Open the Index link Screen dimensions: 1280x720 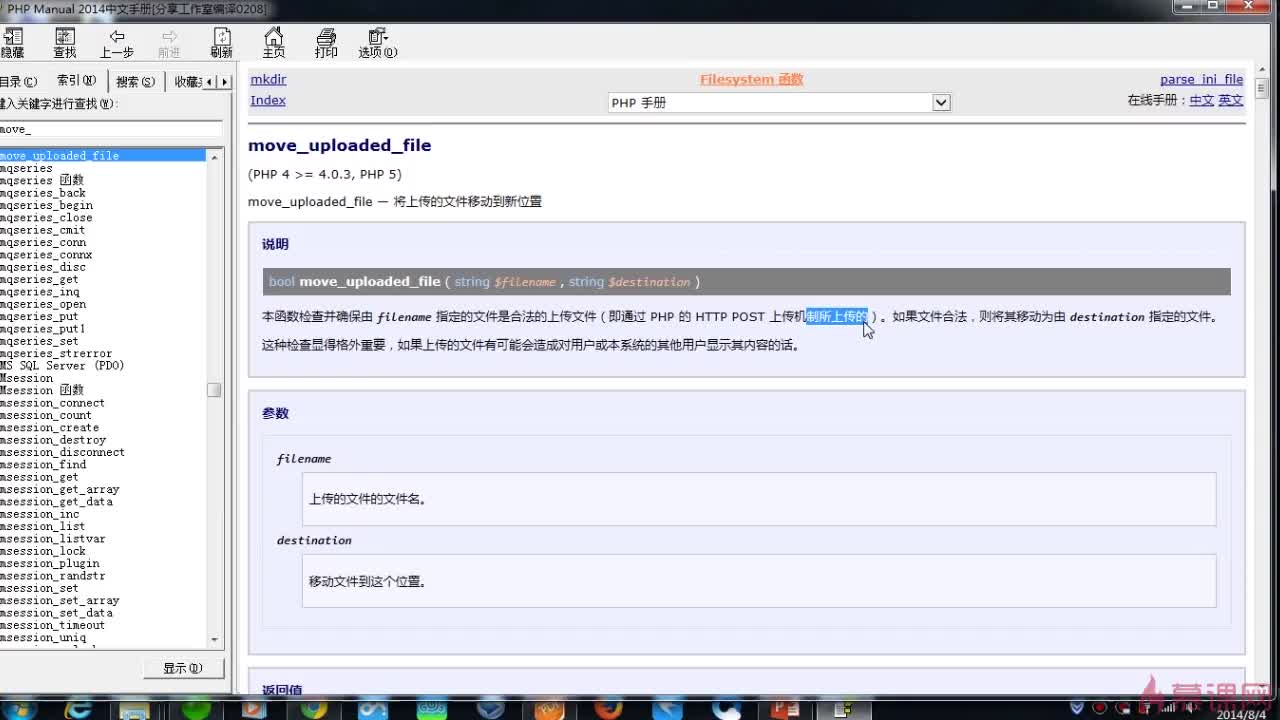pos(268,100)
